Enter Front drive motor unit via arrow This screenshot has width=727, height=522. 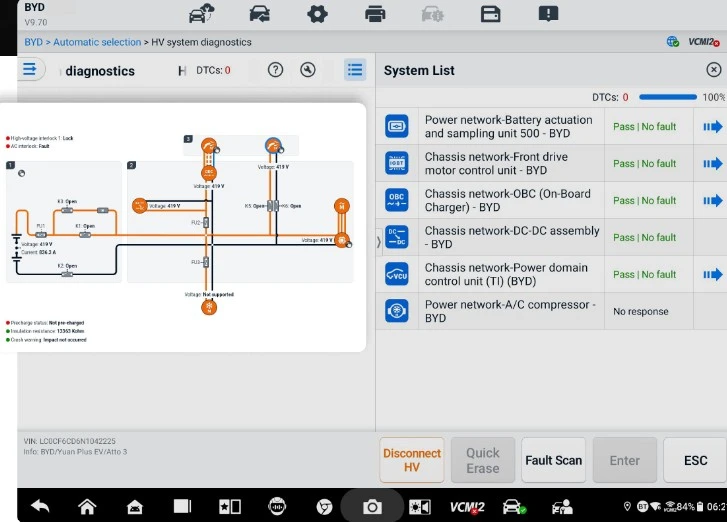pyautogui.click(x=713, y=164)
